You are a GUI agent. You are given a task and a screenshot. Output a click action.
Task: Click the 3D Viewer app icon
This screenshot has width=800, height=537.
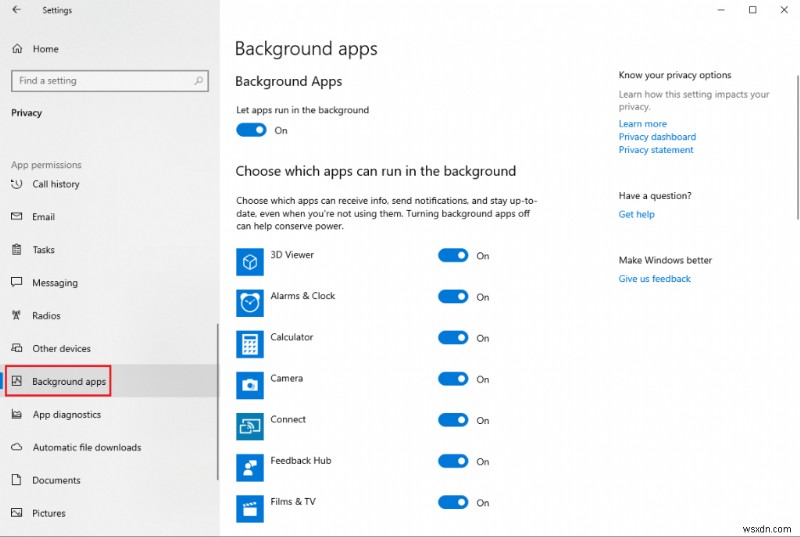250,262
